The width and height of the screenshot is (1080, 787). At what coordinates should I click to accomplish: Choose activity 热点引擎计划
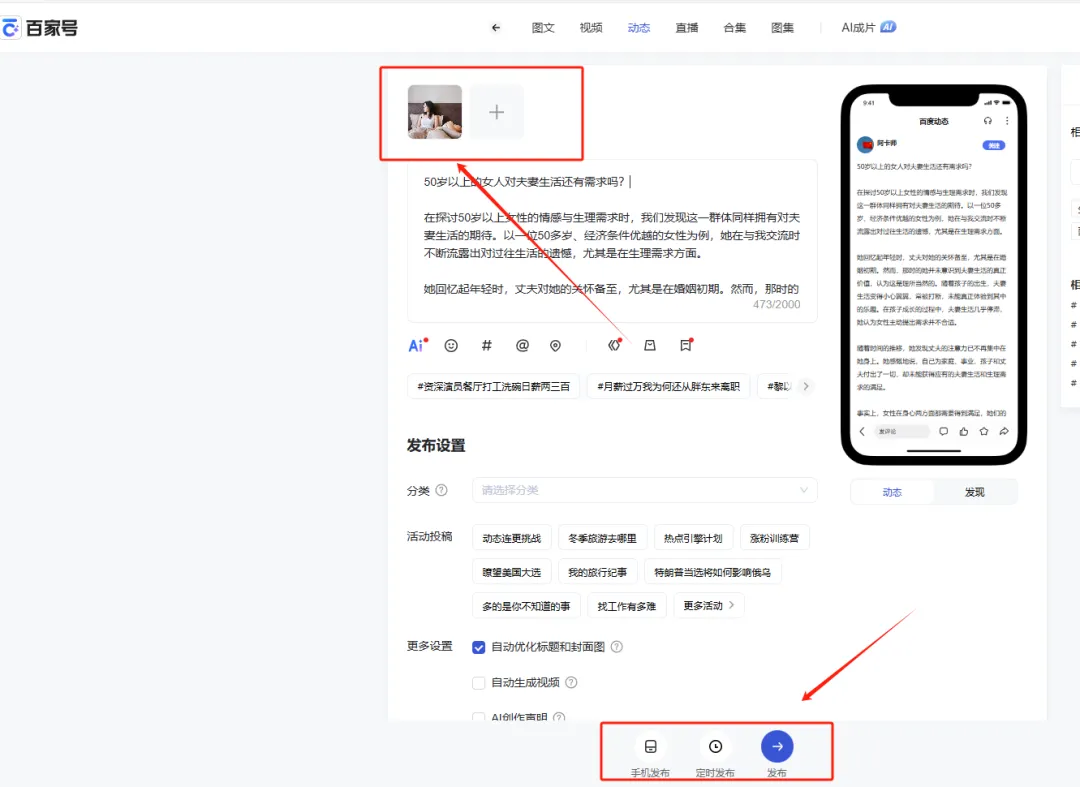(x=693, y=538)
